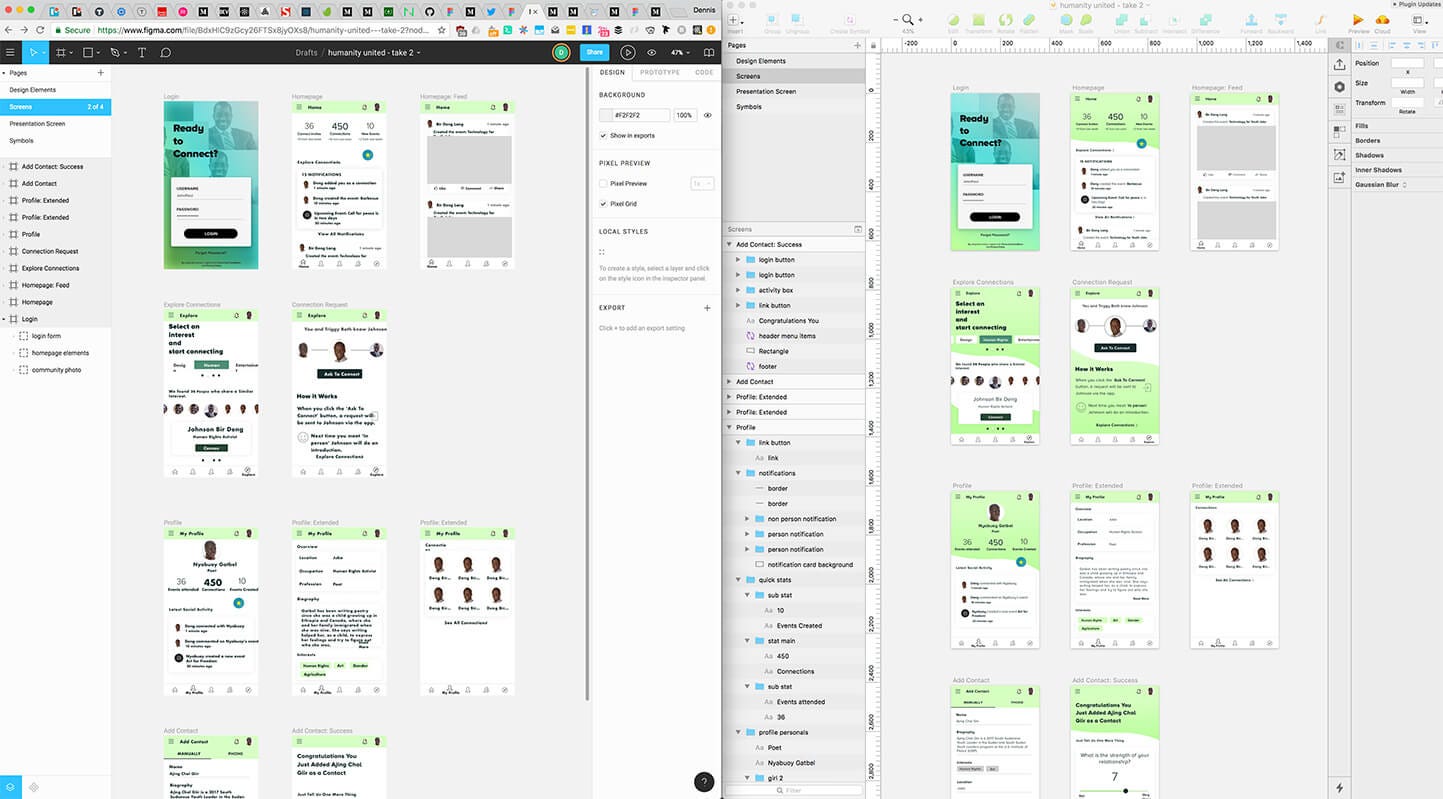Enable the Pixel Preview checkbox
Screen dimensions: 1443x799
pyautogui.click(x=603, y=183)
